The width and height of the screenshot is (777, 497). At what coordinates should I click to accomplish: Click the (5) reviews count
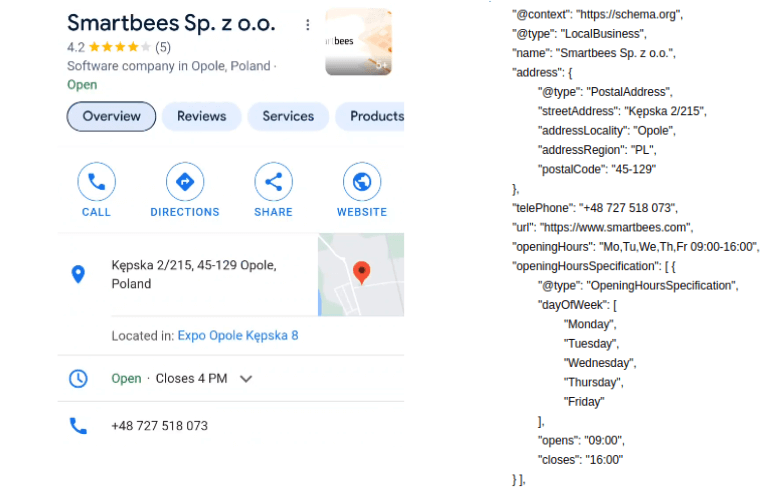pos(163,47)
